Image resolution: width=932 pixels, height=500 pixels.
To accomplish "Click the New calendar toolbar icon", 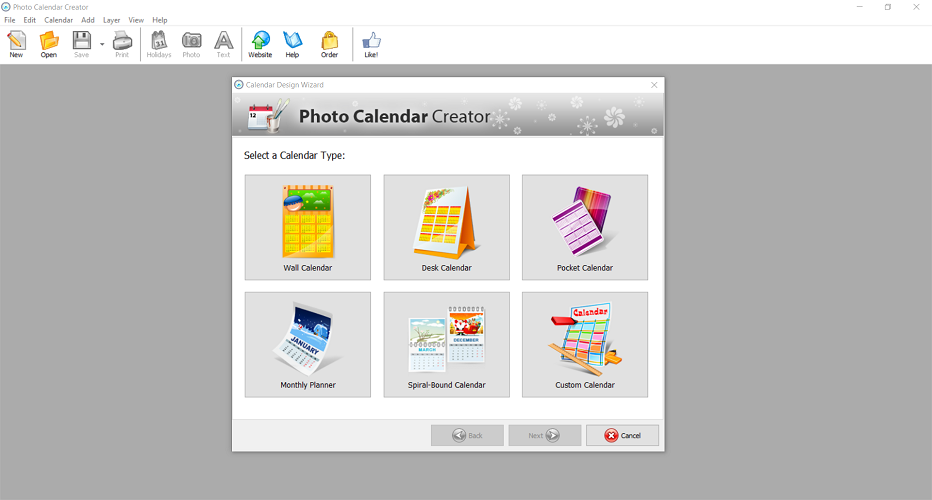I will (x=16, y=45).
